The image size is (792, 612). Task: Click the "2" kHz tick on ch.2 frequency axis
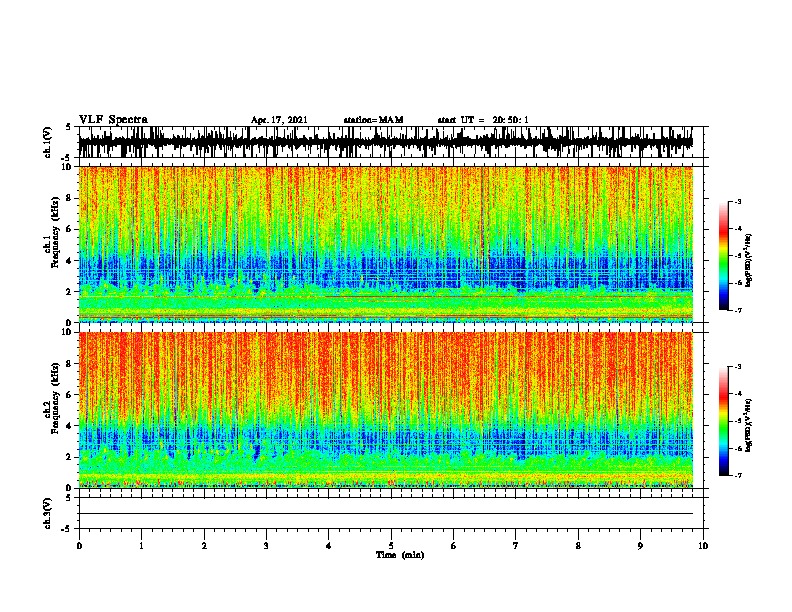(x=70, y=457)
